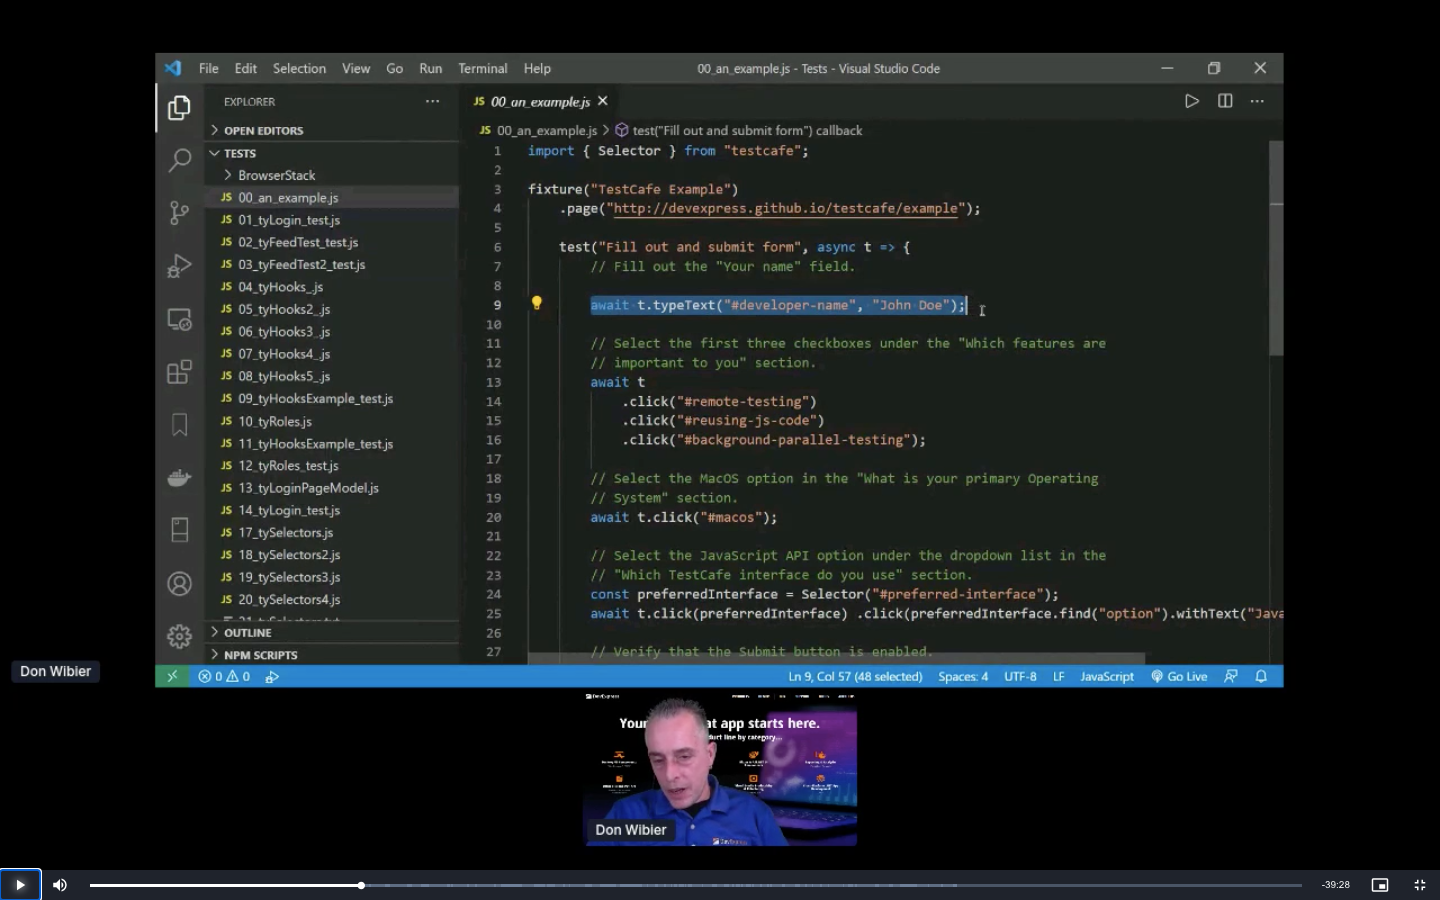Screen dimensions: 1440x900
Task: Open the Docker view in activity bar
Action: click(179, 478)
